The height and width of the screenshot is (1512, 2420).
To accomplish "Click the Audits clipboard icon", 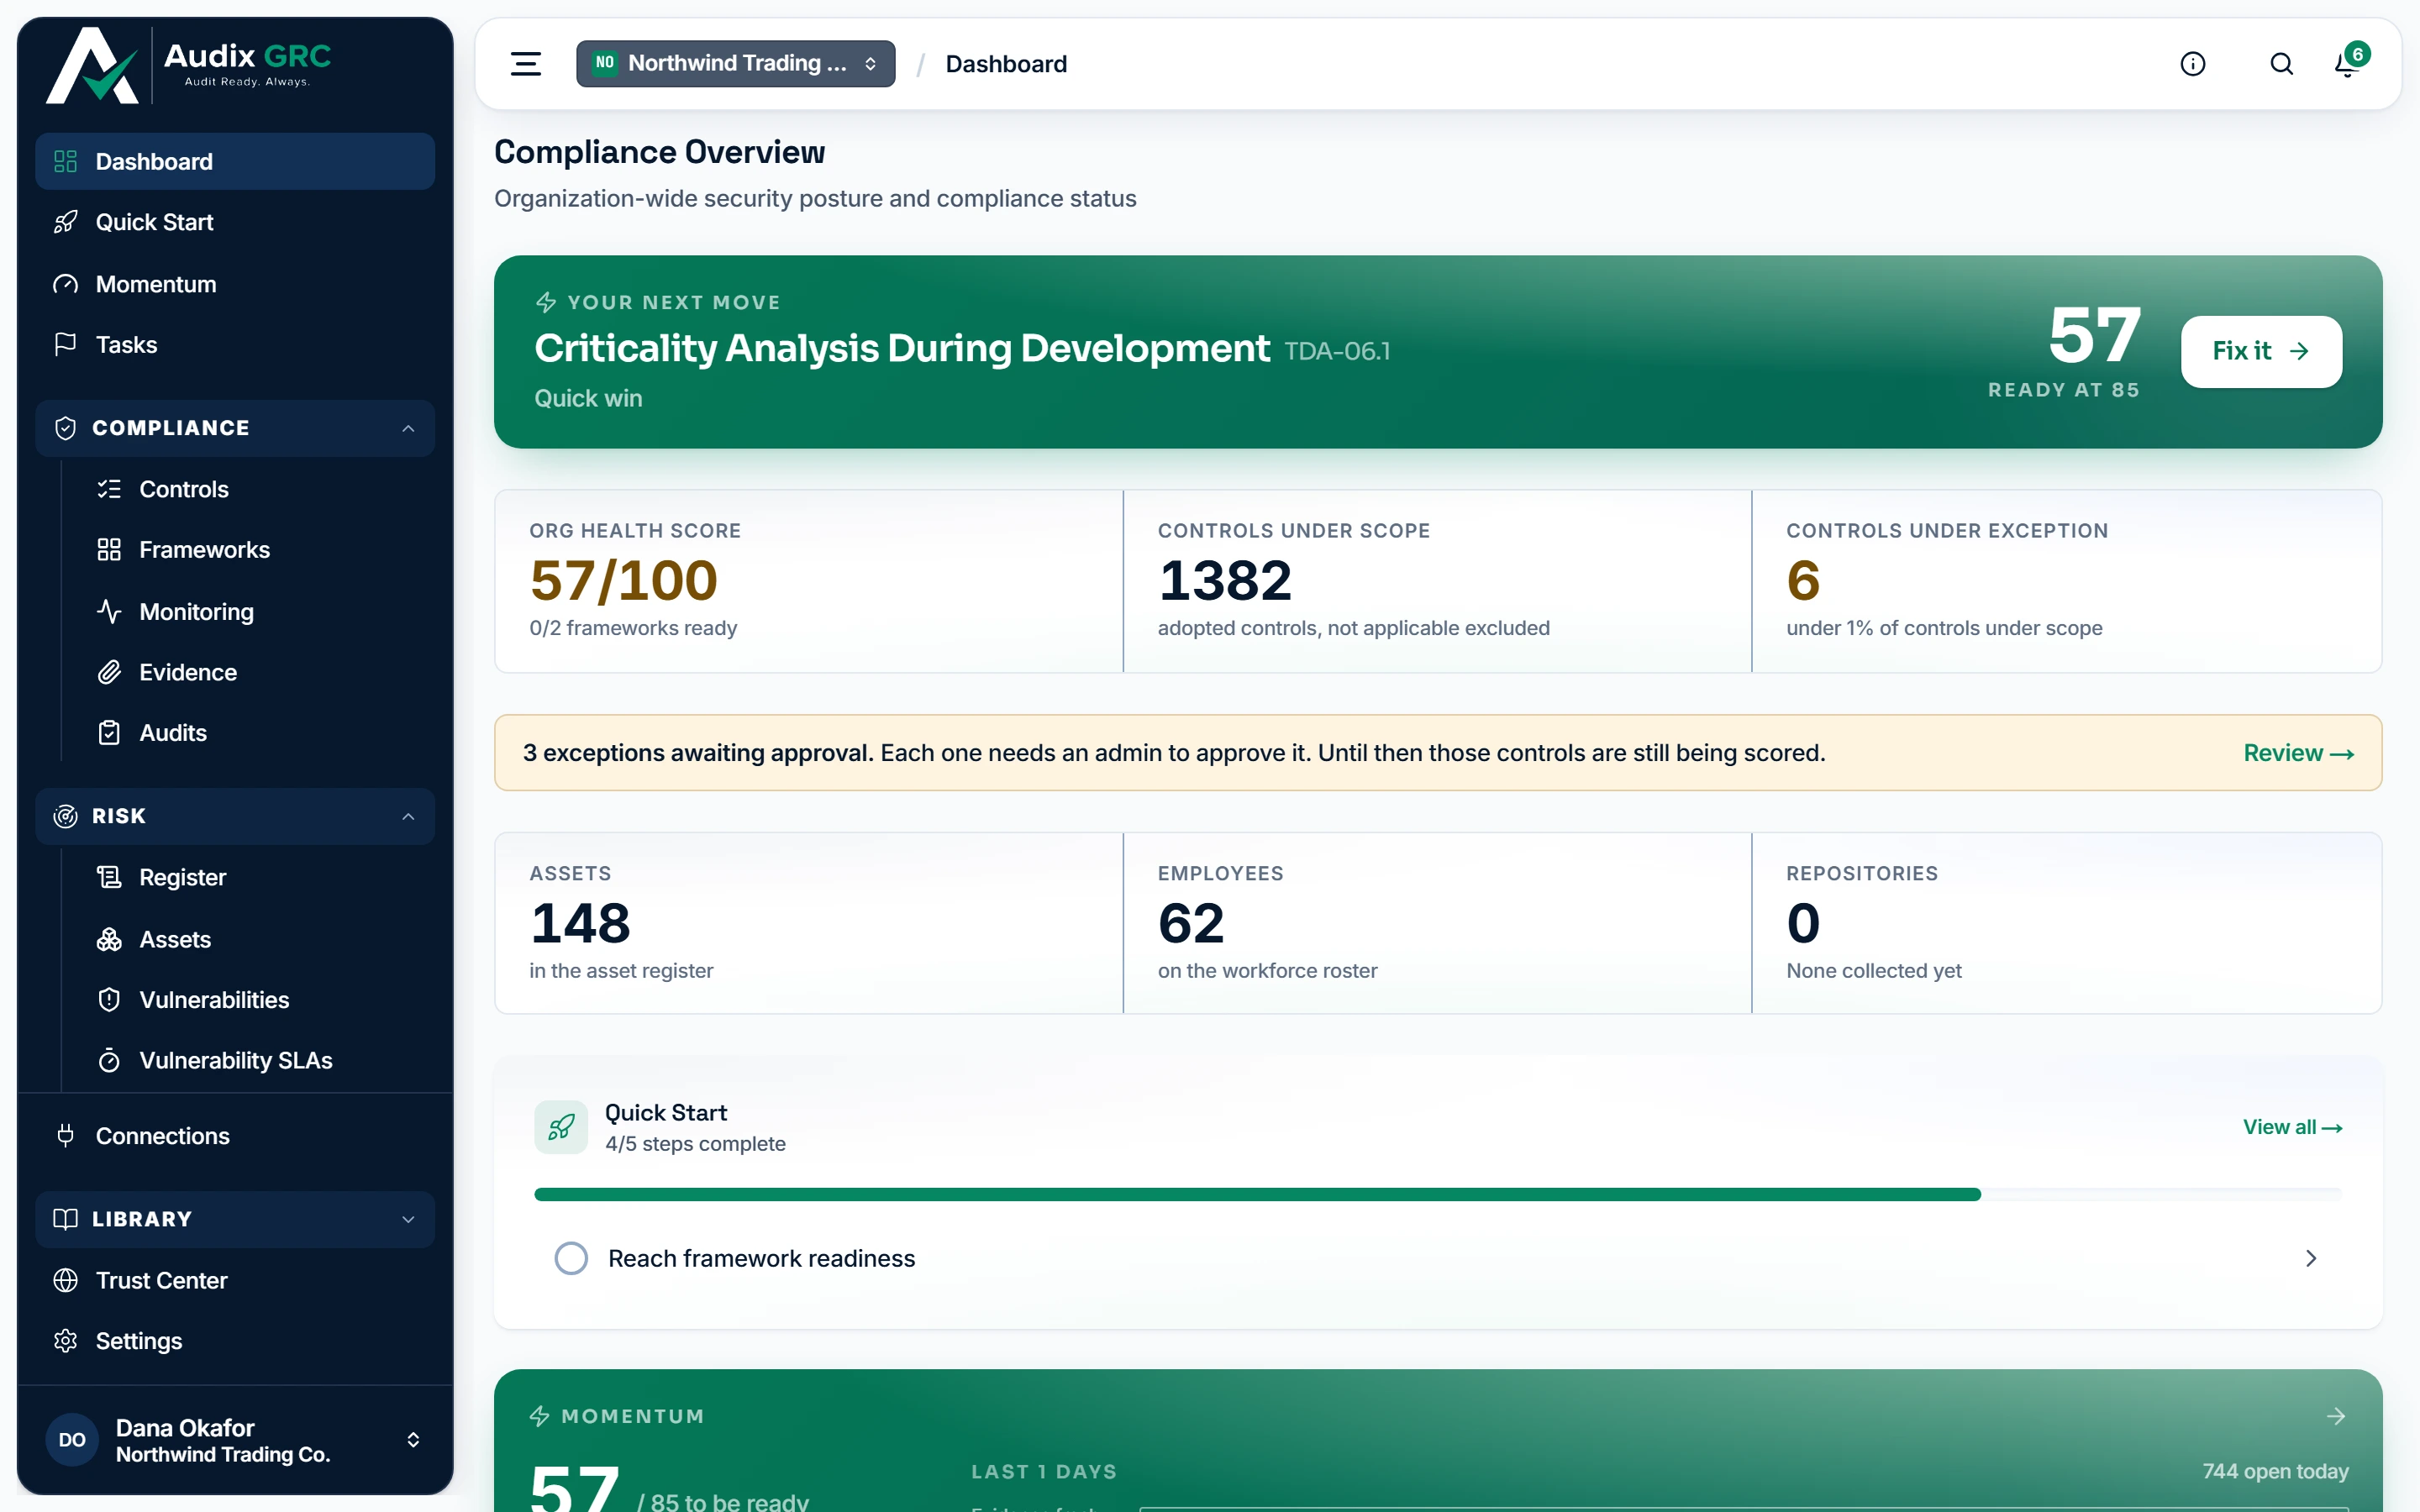I will click(109, 733).
